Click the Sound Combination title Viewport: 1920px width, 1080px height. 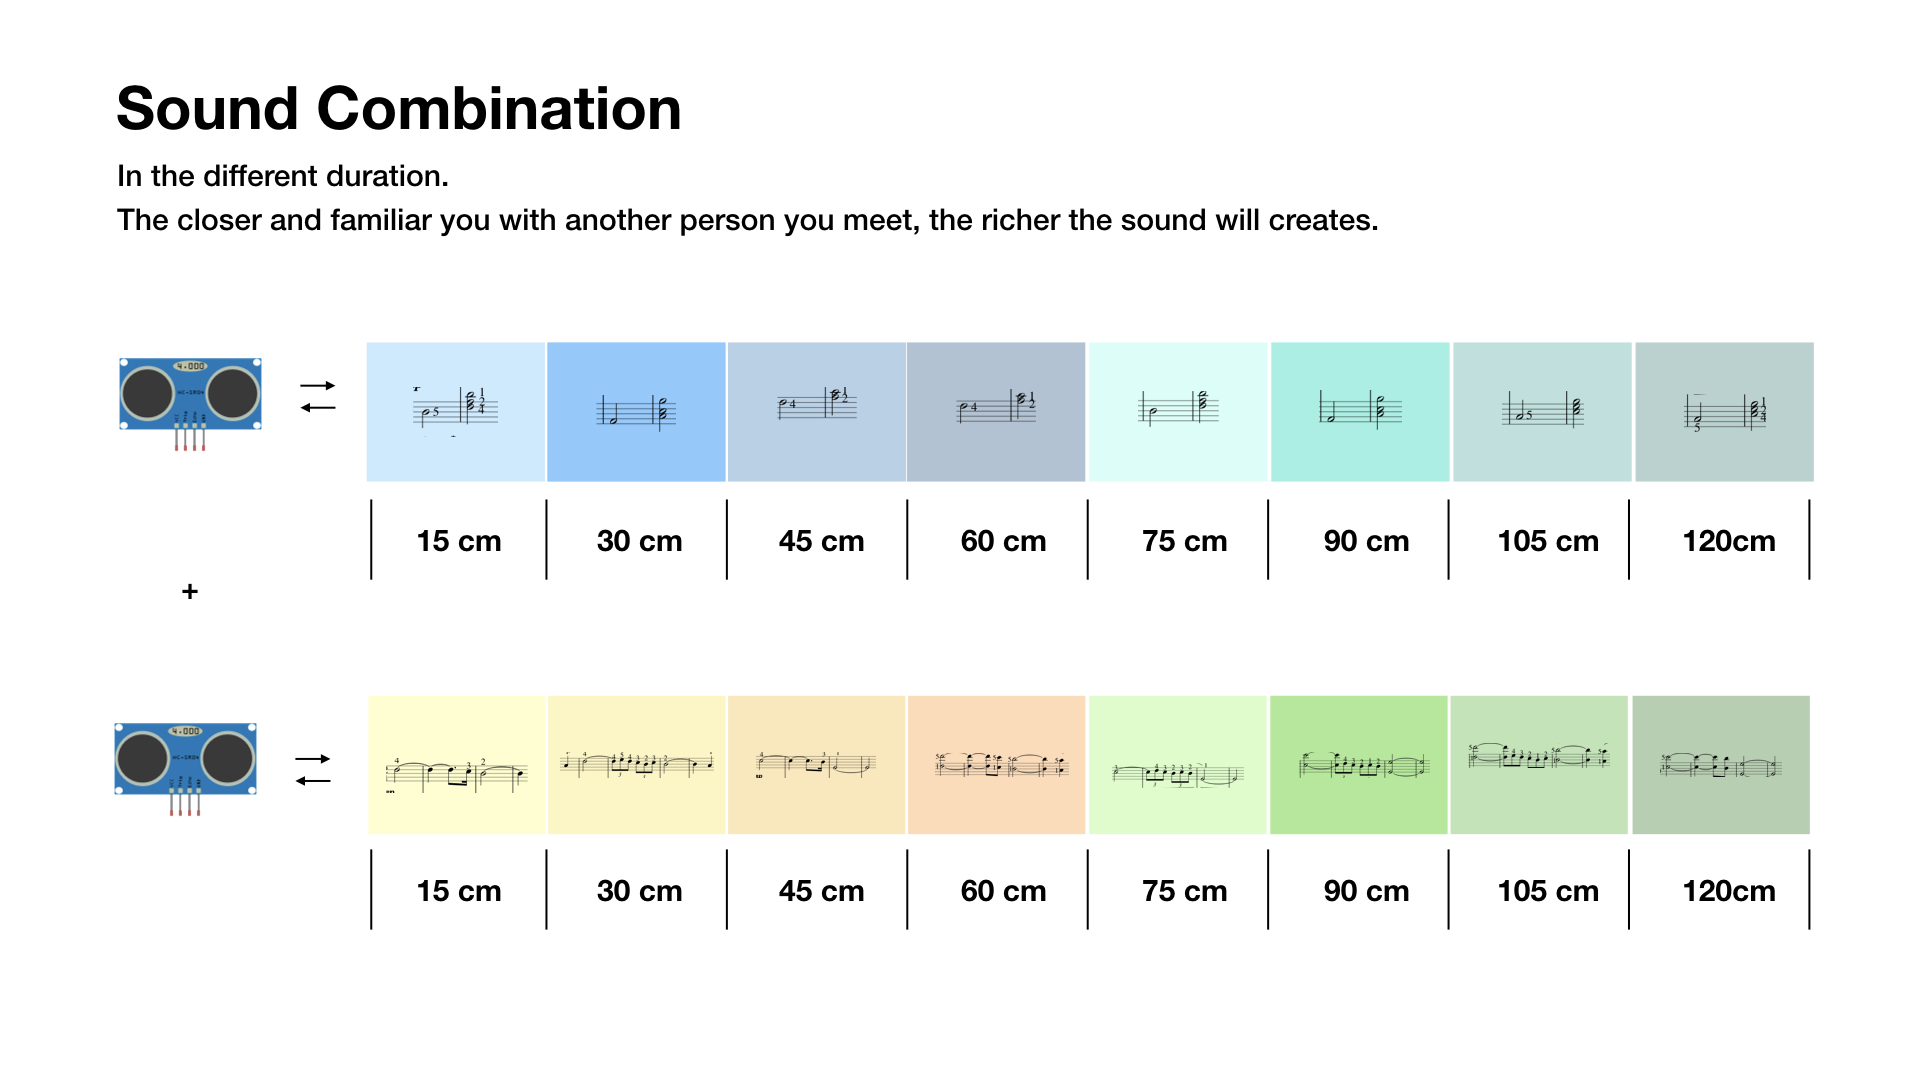coord(399,108)
